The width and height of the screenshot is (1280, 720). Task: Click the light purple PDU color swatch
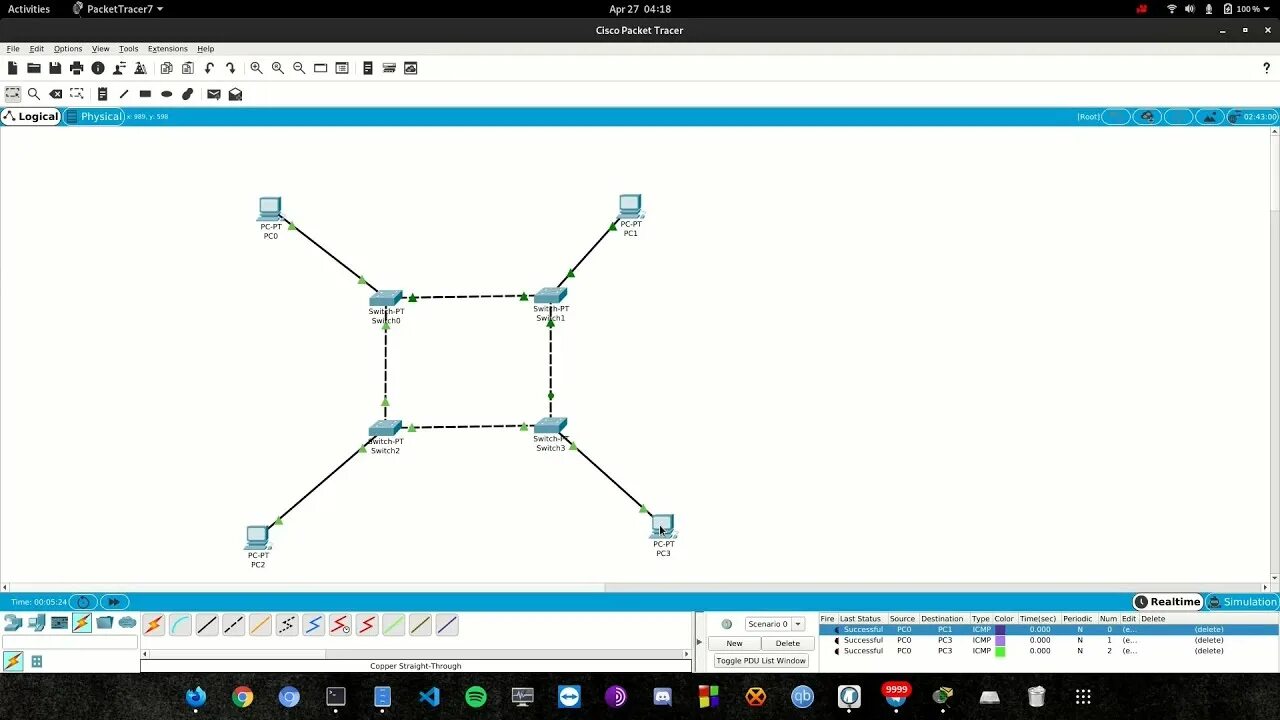1000,640
